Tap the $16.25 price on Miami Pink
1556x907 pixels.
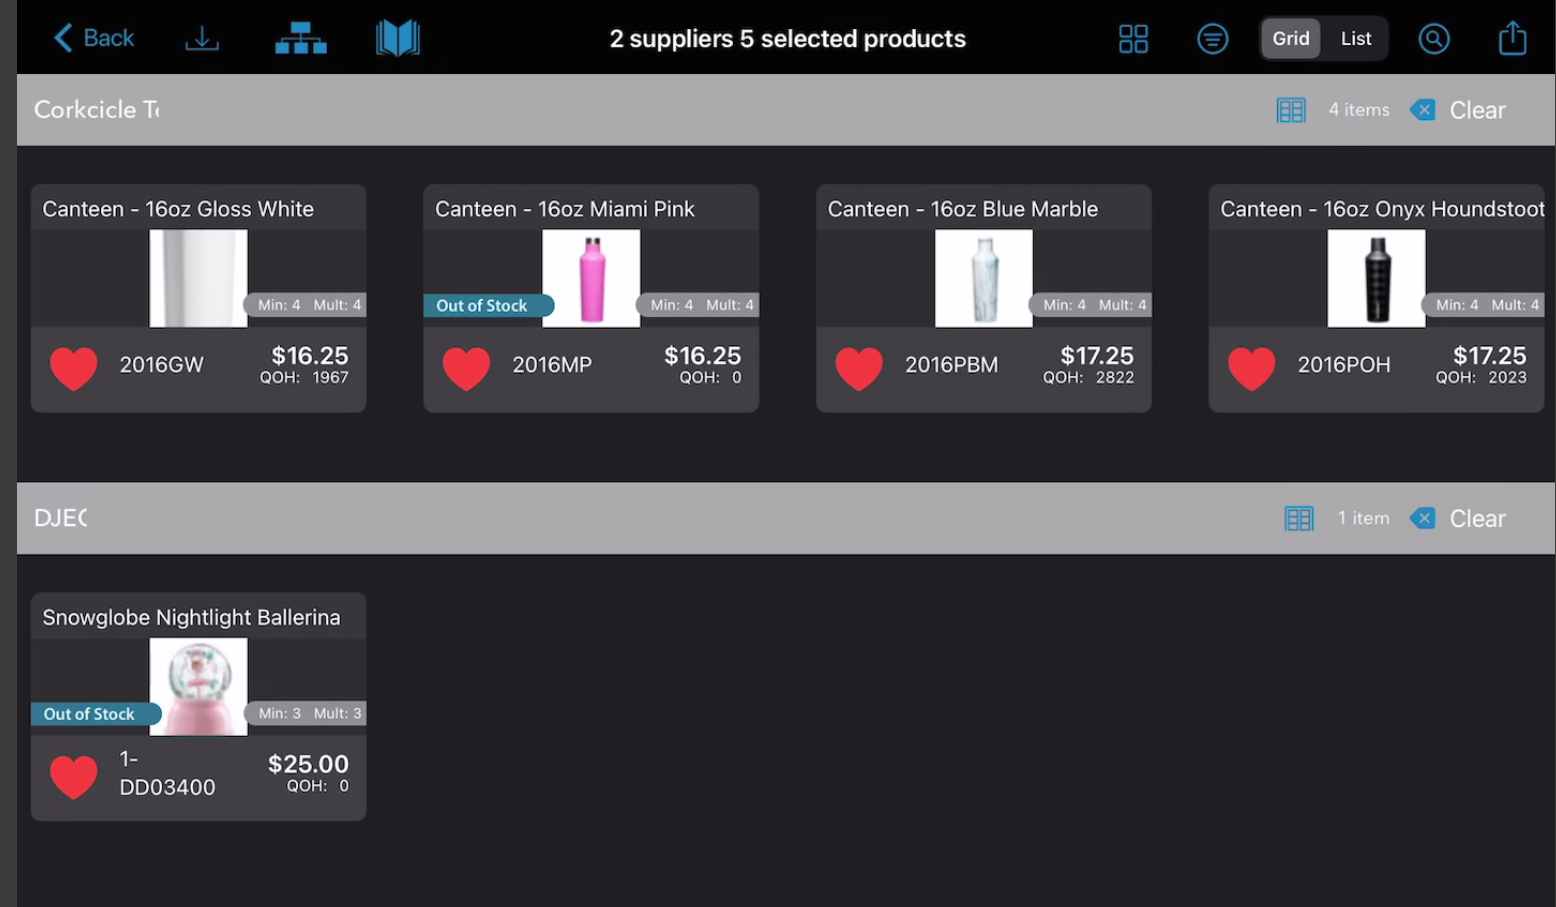tap(703, 355)
